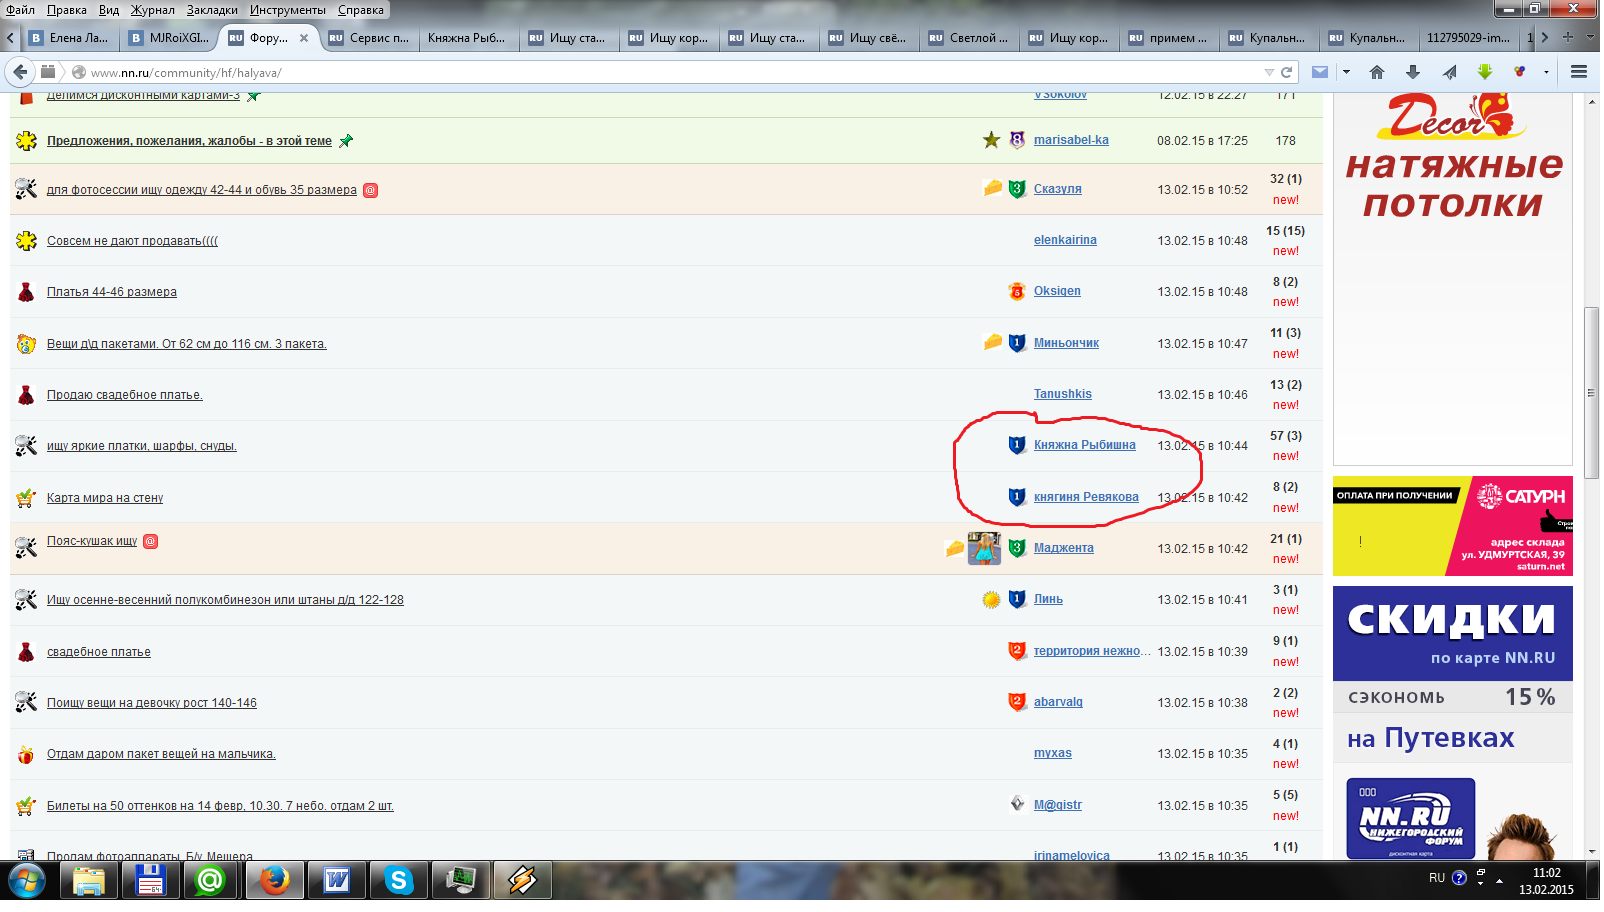Show hidden tray icons arrow

1499,880
